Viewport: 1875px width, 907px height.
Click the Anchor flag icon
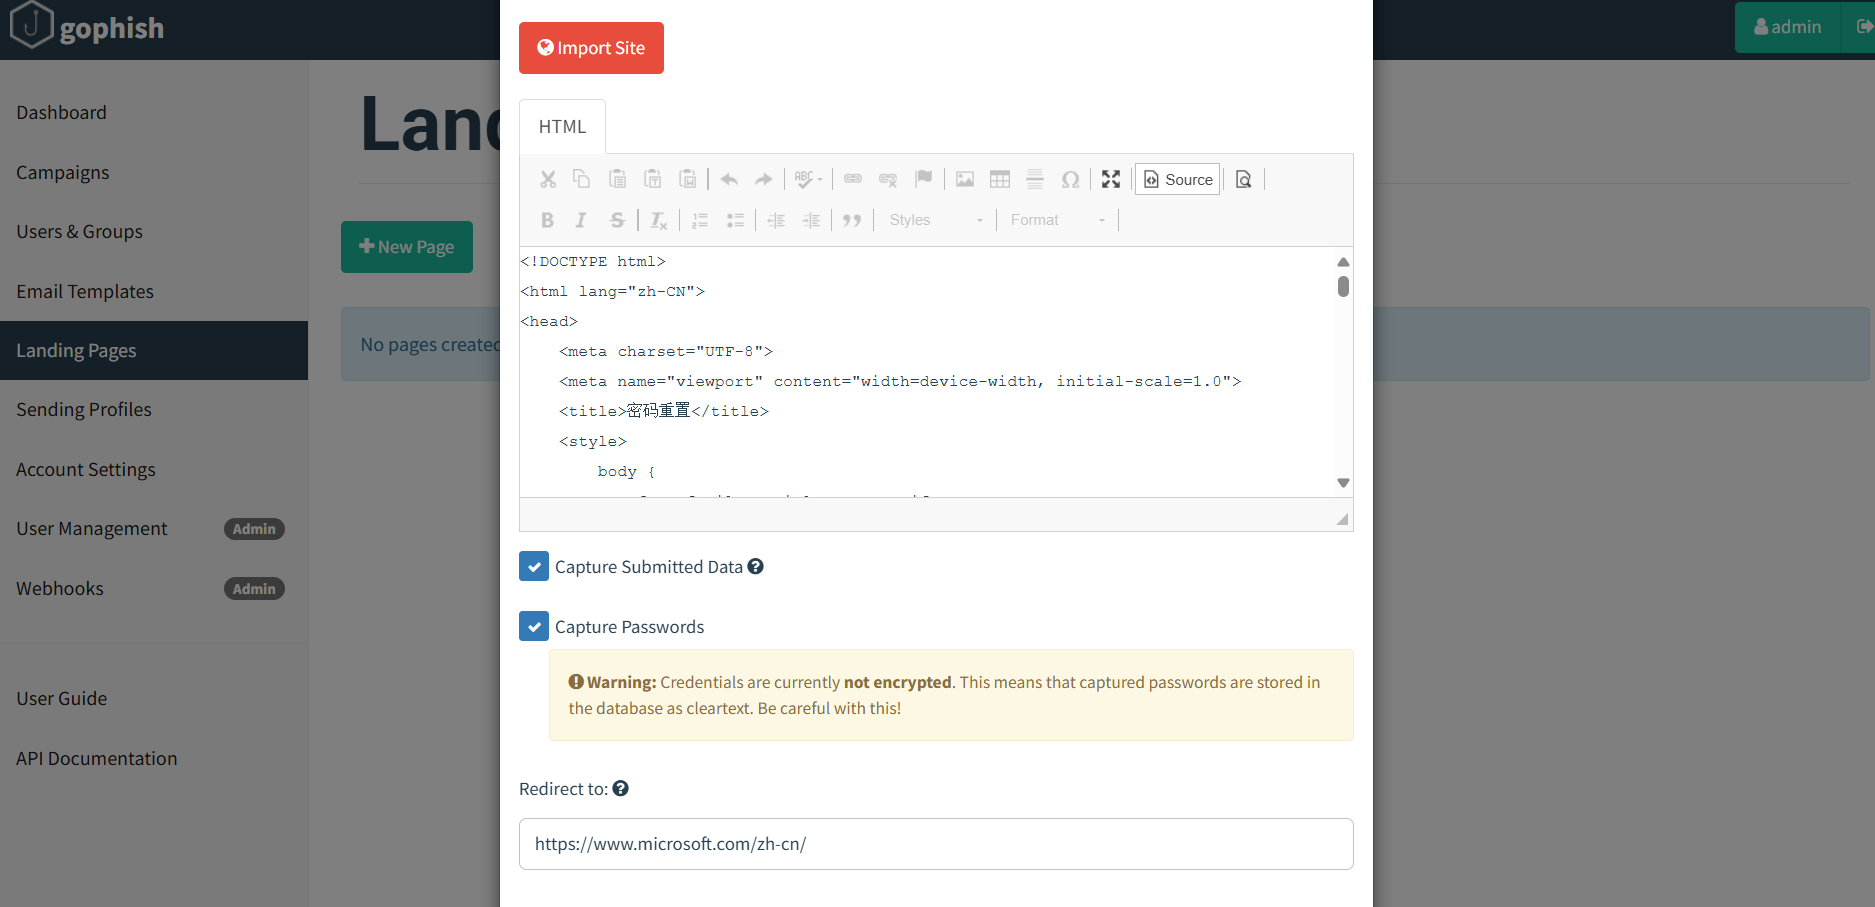coord(923,179)
